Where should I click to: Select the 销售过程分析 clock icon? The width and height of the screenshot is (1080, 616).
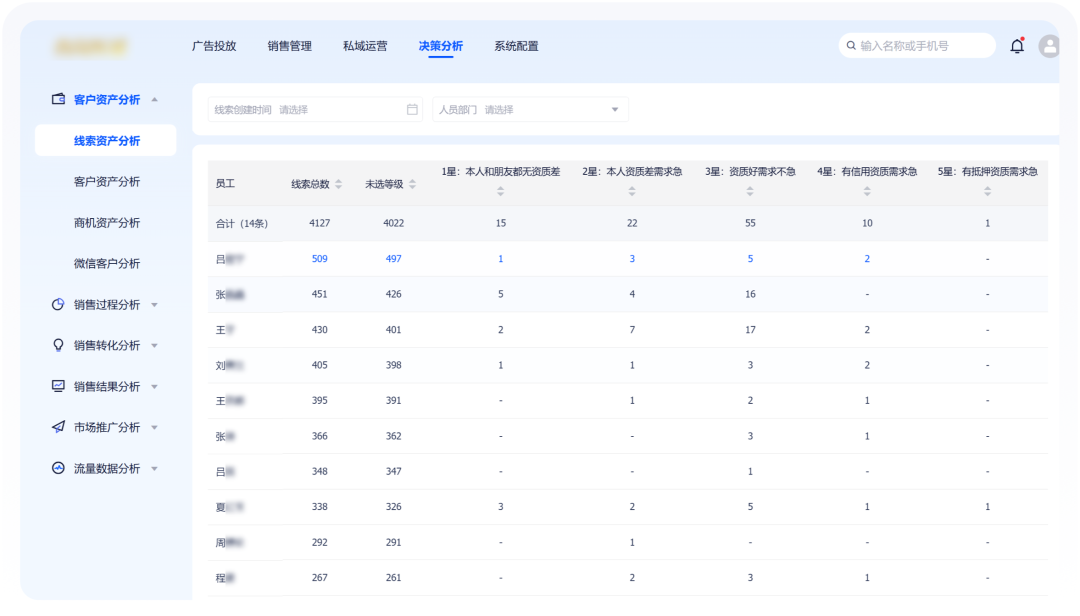pyautogui.click(x=57, y=304)
